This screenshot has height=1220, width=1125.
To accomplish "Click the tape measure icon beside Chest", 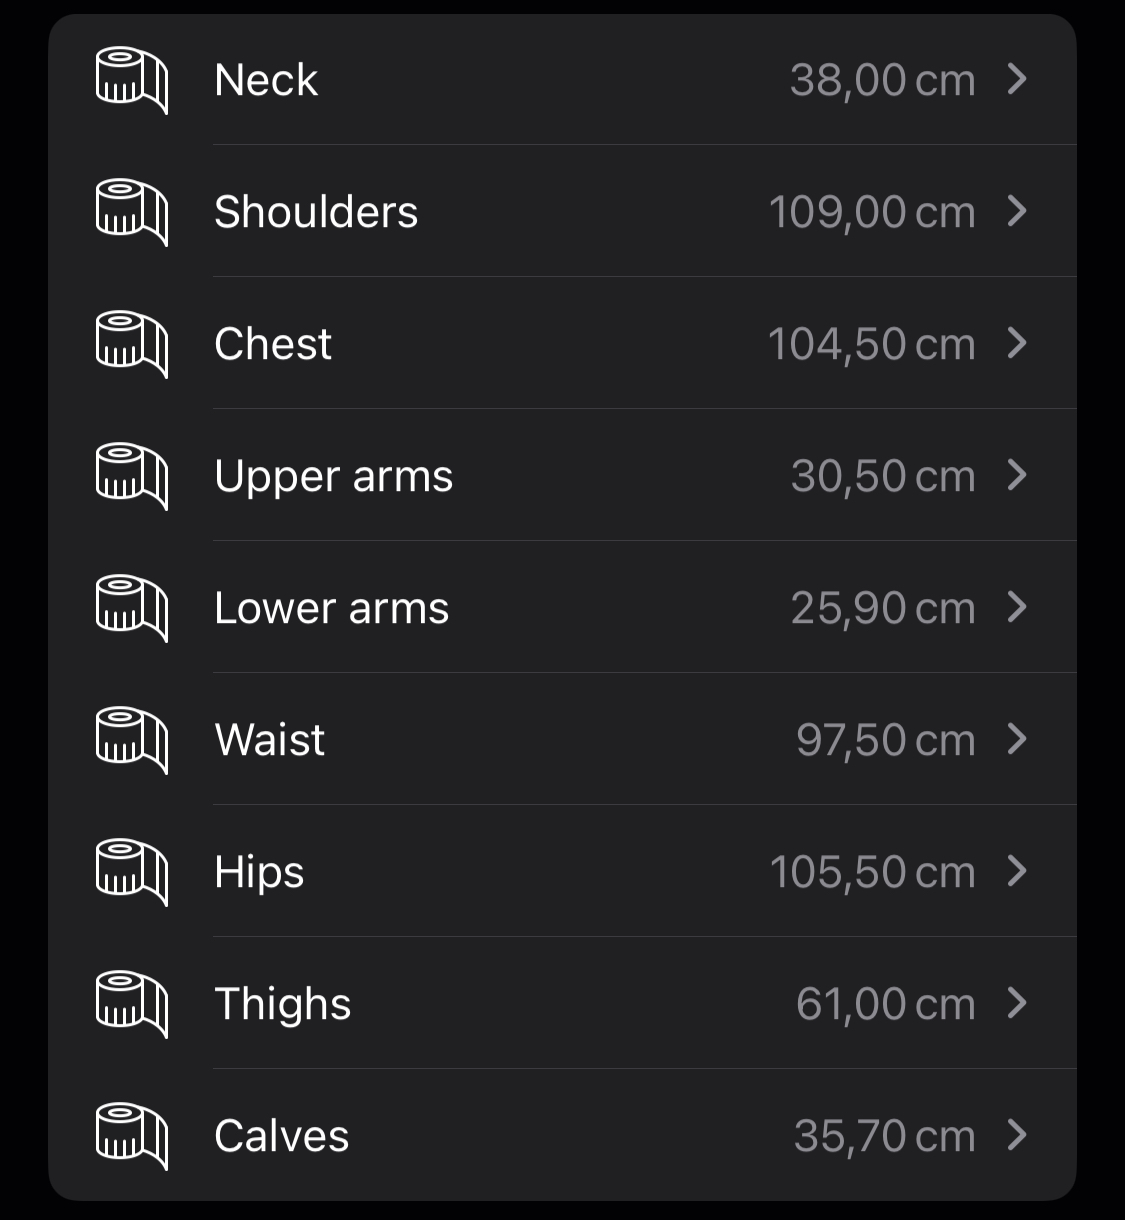I will (131, 344).
